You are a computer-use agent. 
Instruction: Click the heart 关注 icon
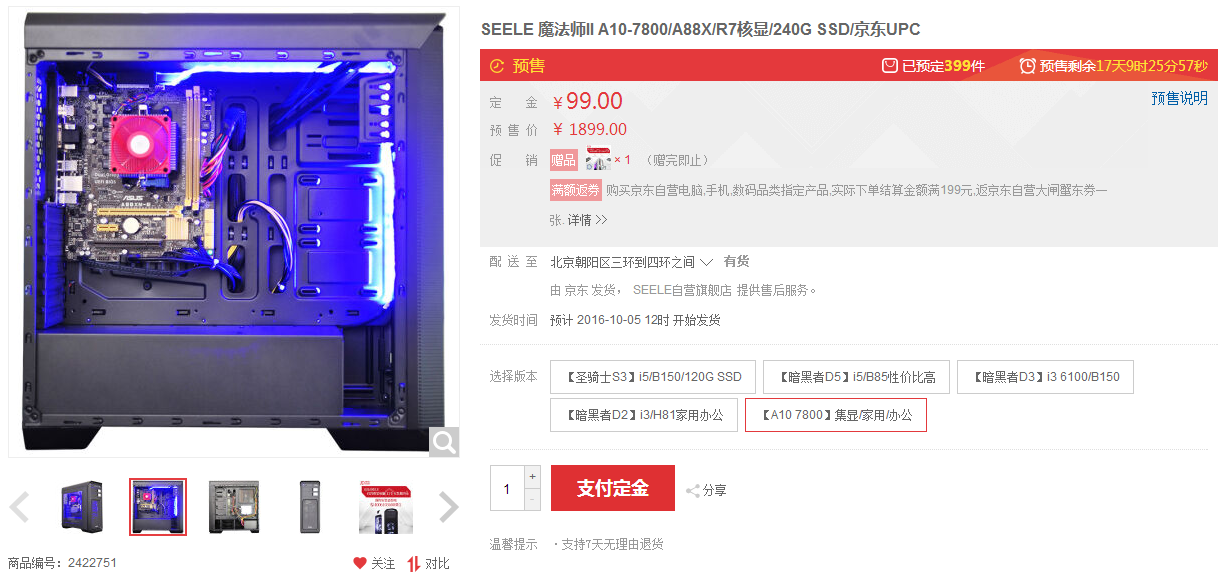point(360,564)
